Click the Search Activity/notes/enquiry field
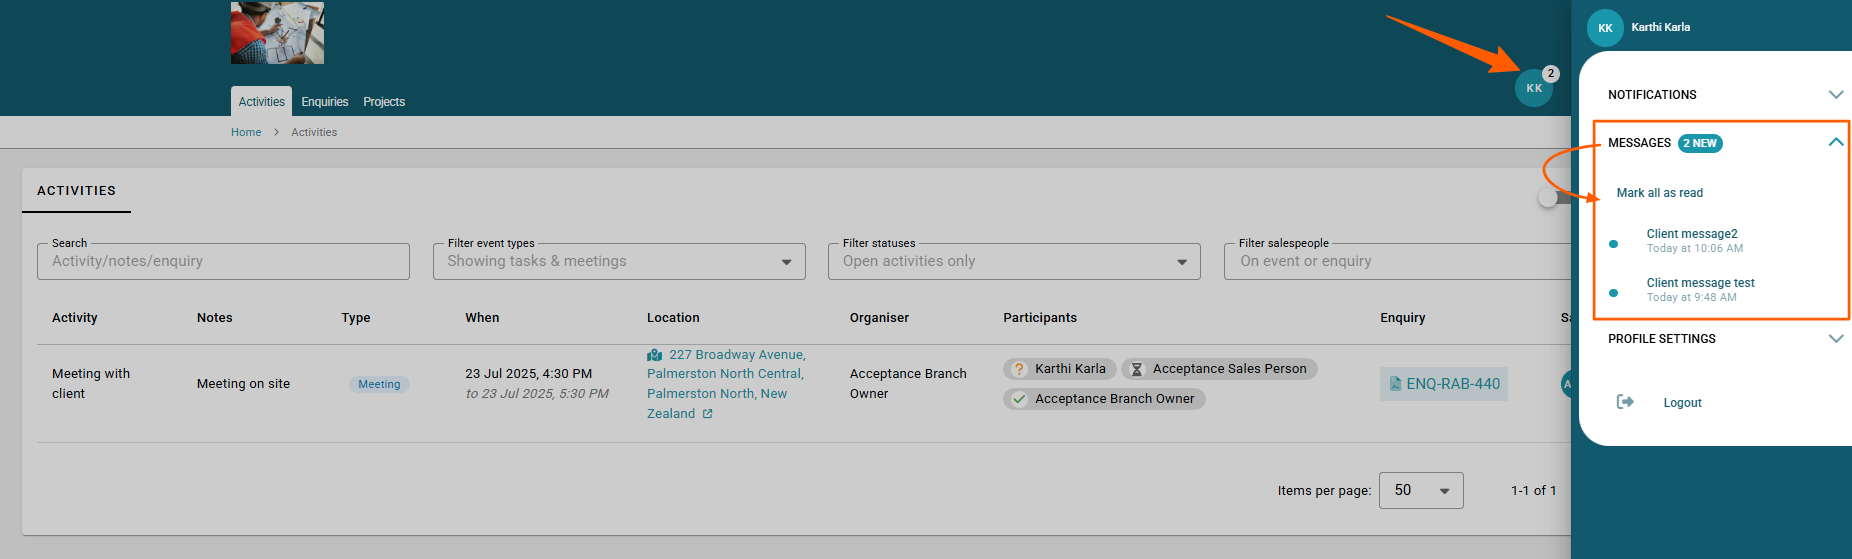 [223, 261]
